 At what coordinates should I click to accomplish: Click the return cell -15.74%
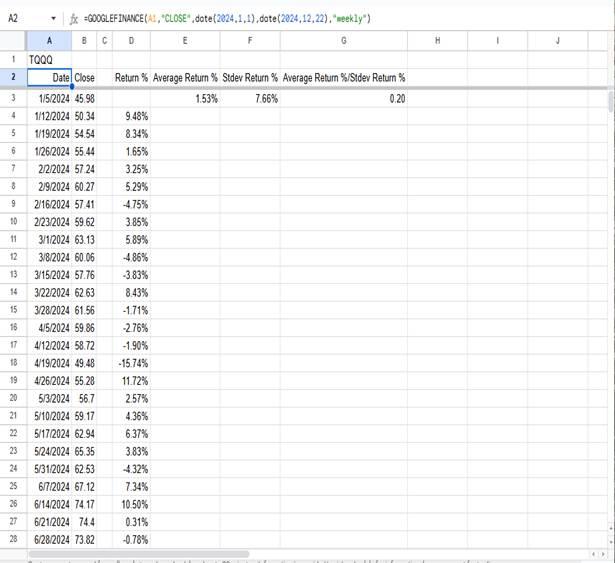point(131,363)
